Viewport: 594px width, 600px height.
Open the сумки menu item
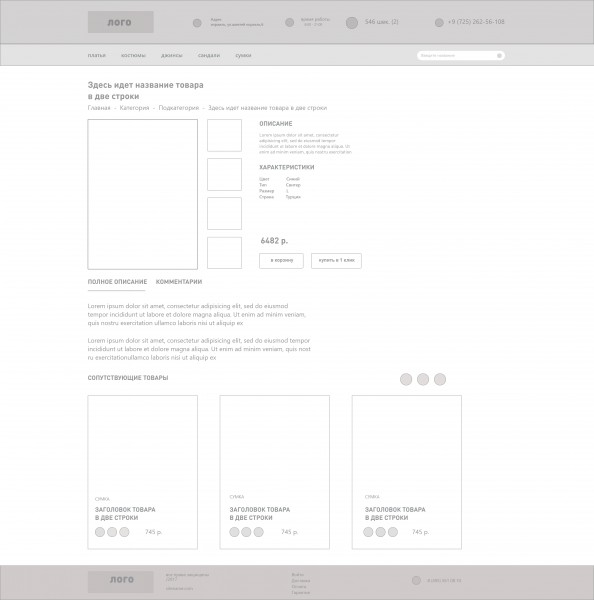click(243, 55)
